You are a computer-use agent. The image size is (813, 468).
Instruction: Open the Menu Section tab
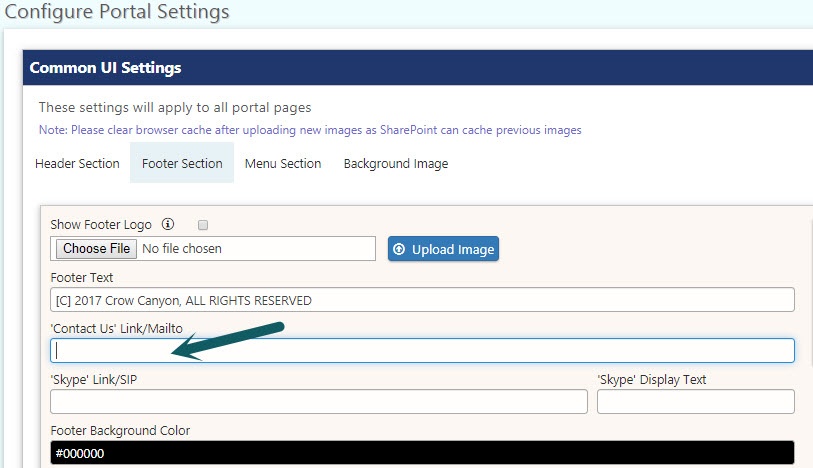coord(283,163)
